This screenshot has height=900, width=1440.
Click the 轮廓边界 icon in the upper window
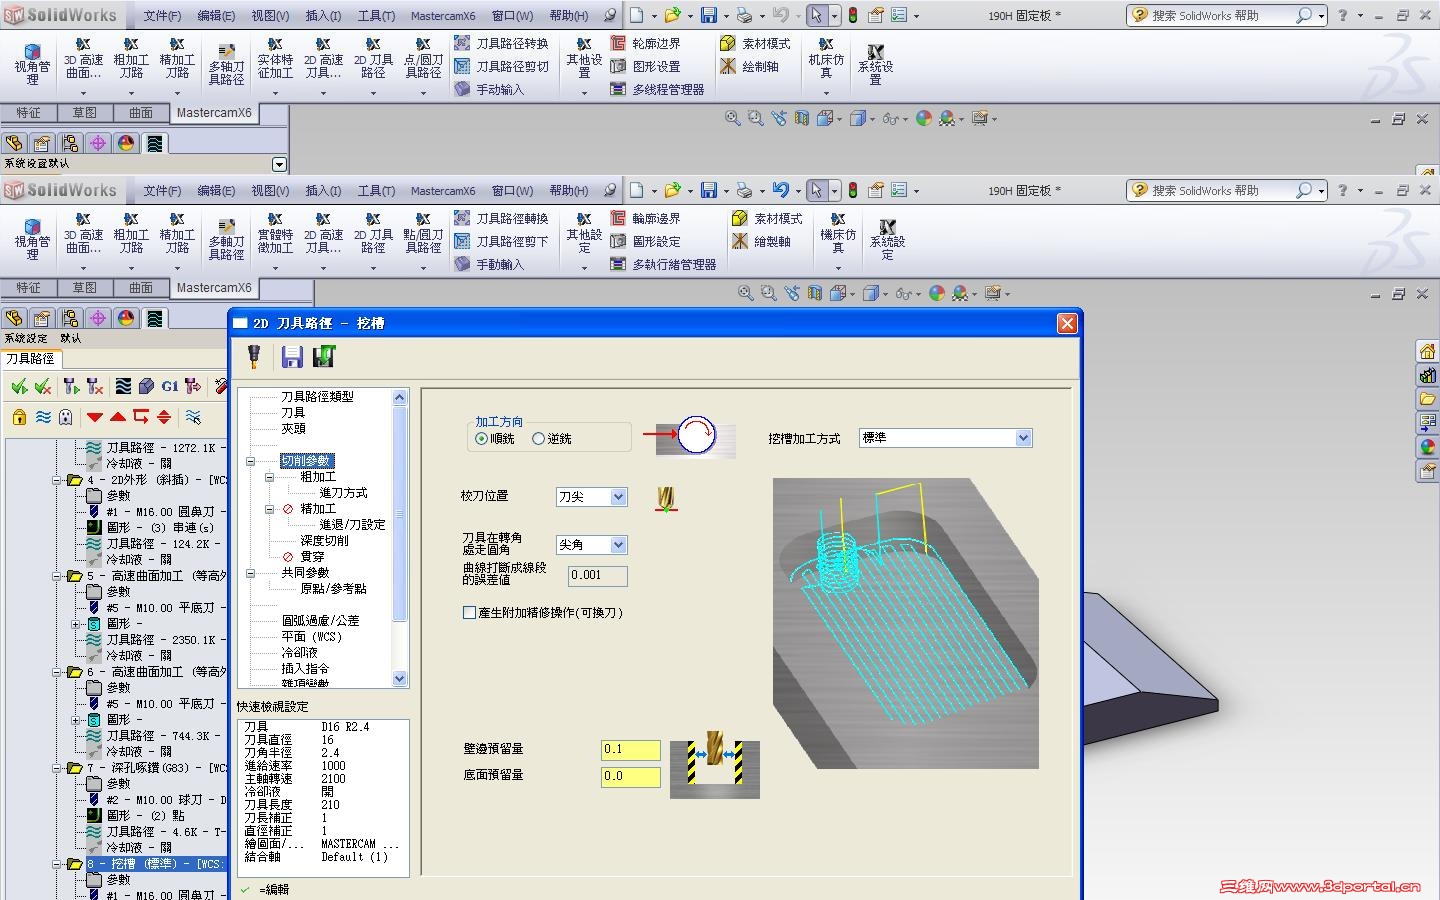(618, 43)
